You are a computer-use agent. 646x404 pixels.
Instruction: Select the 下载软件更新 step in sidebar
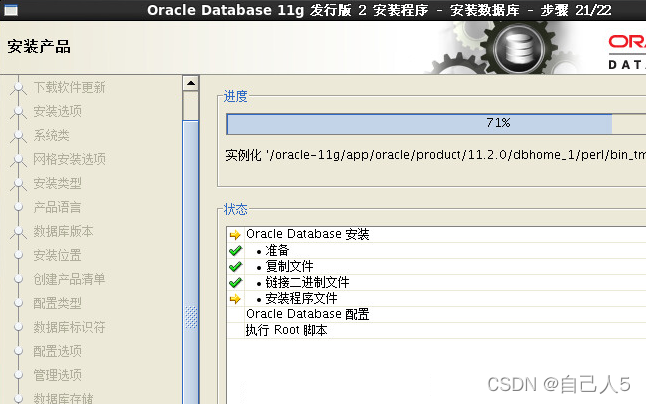tap(69, 87)
